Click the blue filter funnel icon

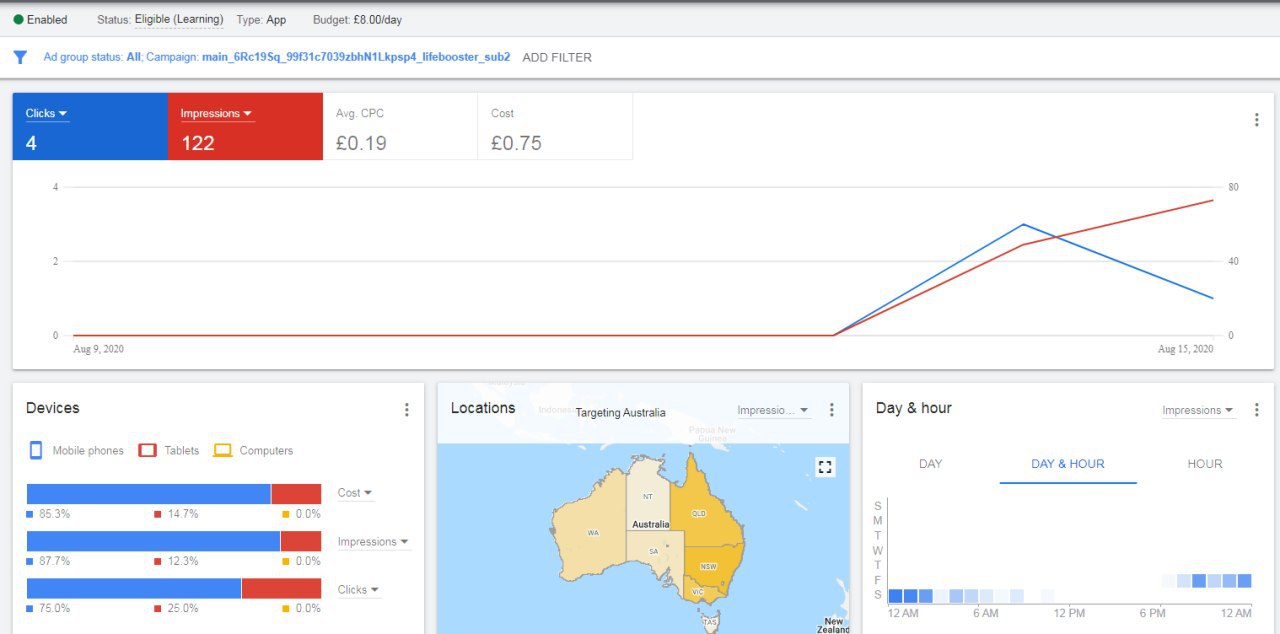pos(20,57)
